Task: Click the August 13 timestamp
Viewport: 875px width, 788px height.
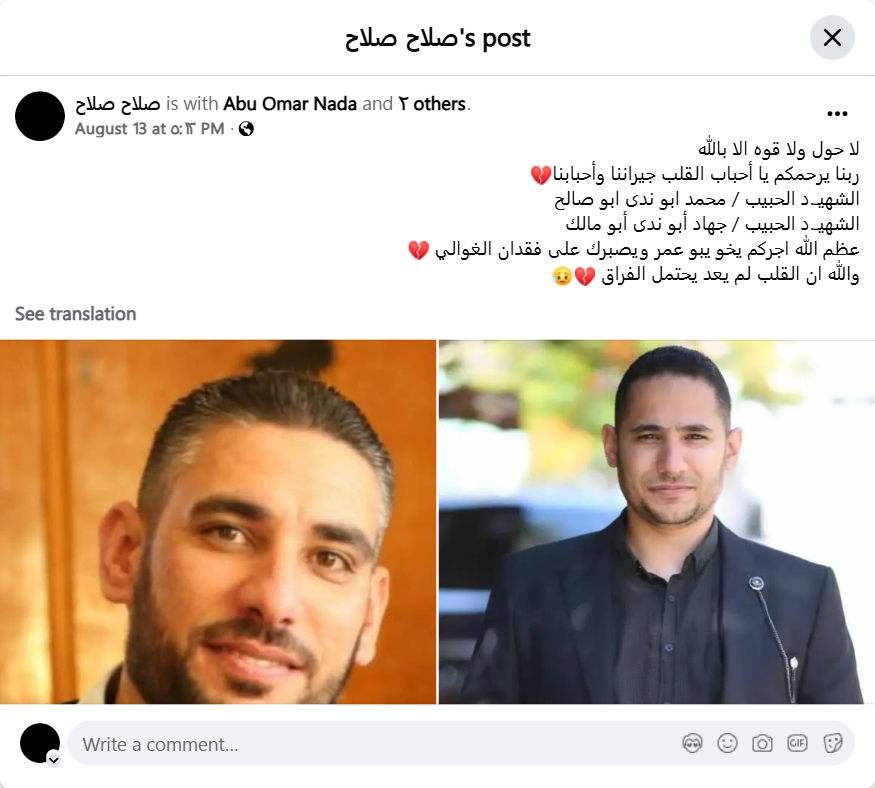Action: [150, 129]
